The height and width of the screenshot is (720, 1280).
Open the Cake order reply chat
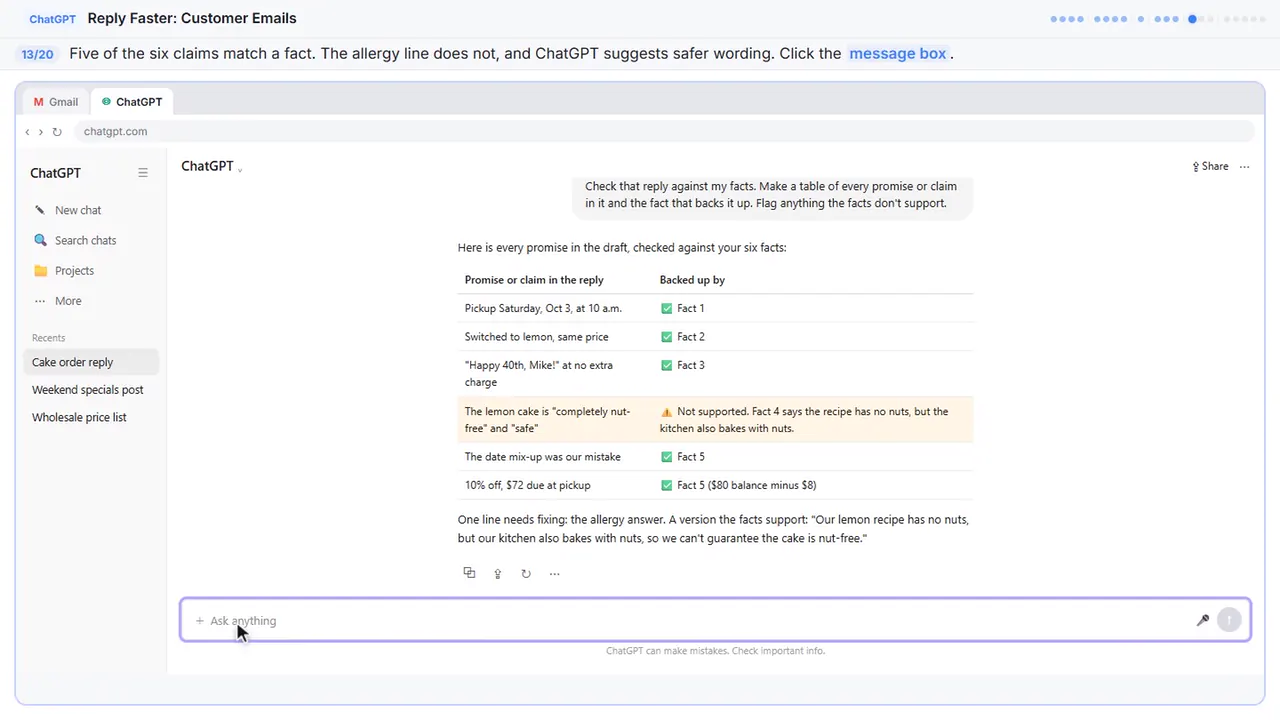tap(91, 362)
